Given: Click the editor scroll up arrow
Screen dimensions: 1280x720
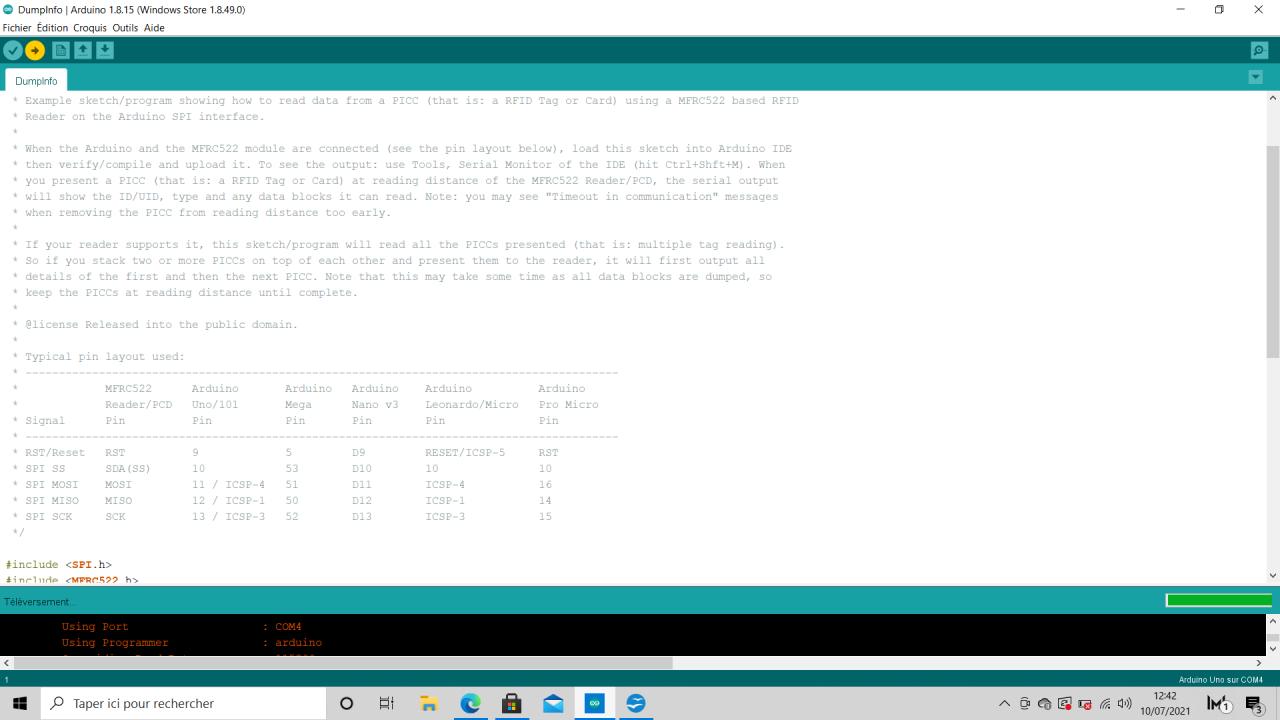Looking at the screenshot, I should coord(1272,98).
